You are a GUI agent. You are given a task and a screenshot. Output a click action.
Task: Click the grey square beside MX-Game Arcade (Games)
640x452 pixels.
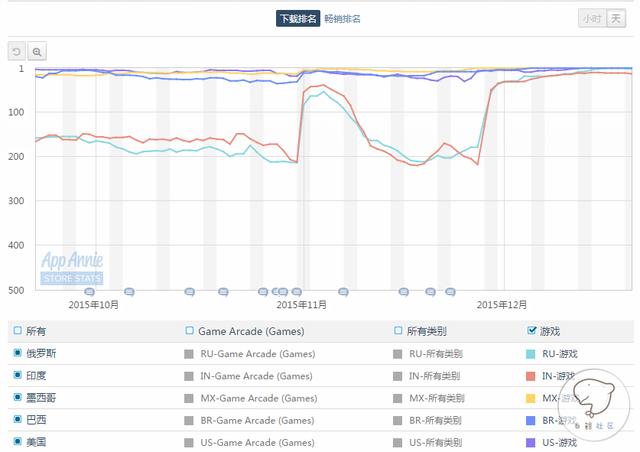(x=189, y=398)
